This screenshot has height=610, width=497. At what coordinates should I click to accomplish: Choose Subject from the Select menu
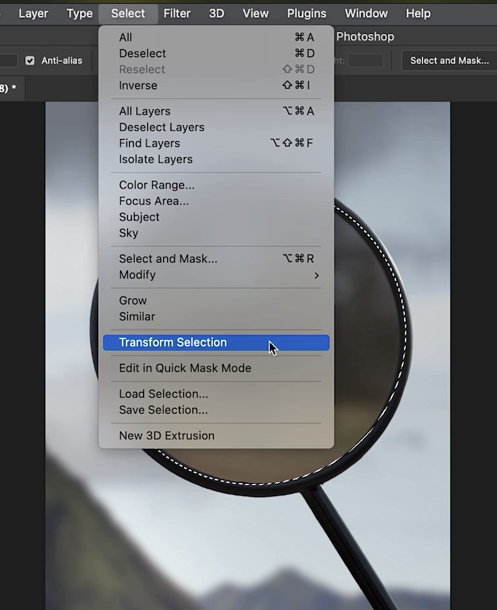click(x=216, y=217)
